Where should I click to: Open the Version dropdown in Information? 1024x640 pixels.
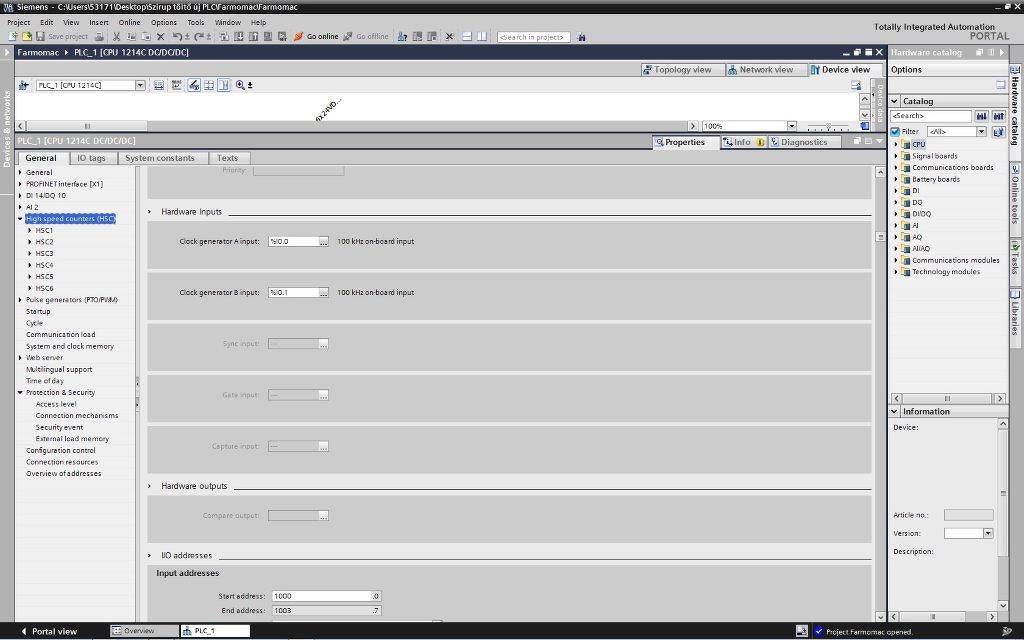[988, 533]
